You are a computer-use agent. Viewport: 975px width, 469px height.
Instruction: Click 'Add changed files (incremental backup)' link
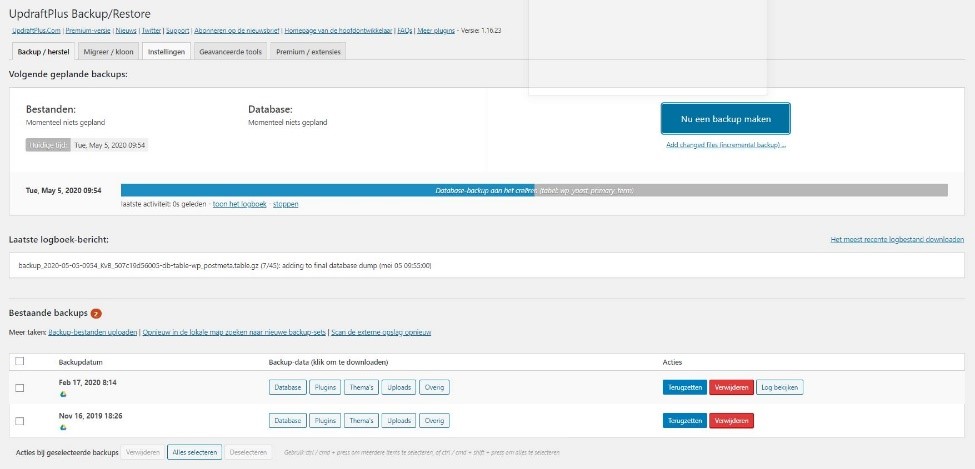pyautogui.click(x=725, y=145)
